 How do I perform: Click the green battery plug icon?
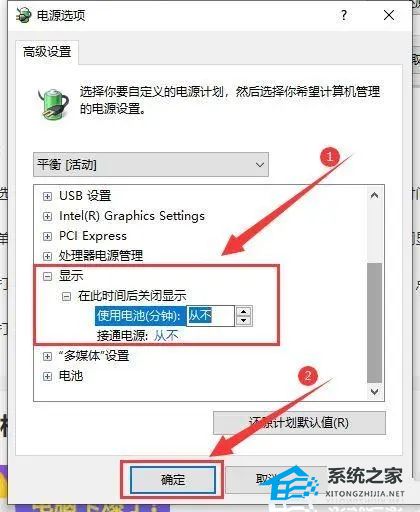[x=53, y=104]
